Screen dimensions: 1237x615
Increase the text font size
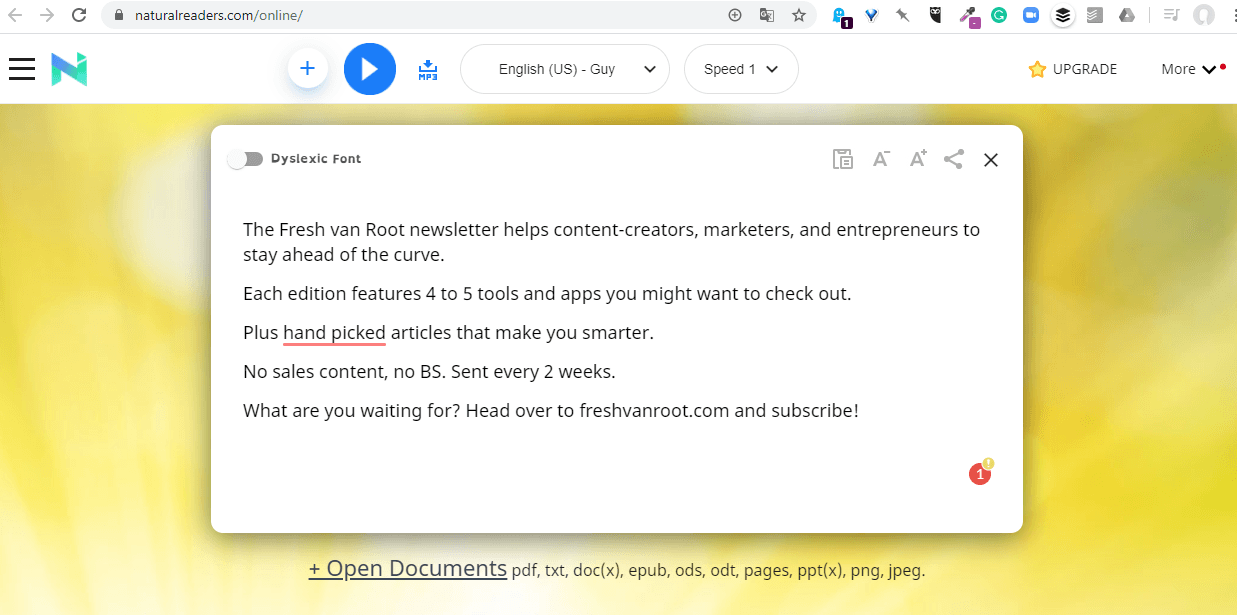917,159
